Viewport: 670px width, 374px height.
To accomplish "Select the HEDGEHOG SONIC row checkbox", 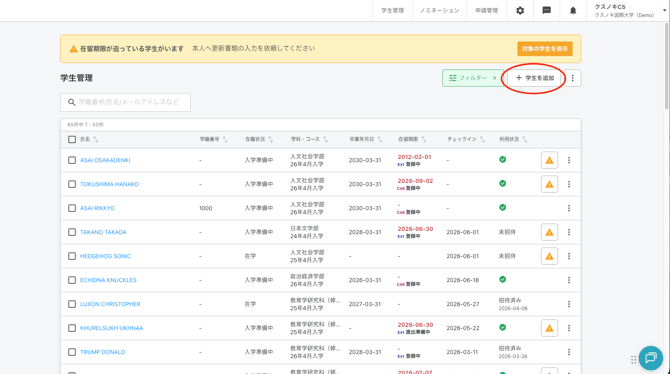I will 72,256.
